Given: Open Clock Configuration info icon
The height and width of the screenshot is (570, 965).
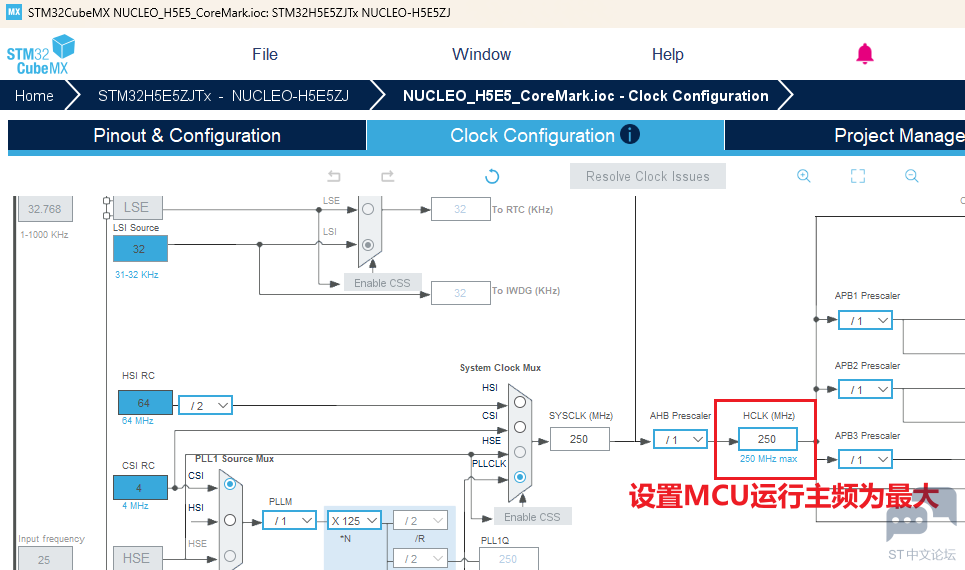Looking at the screenshot, I should tap(630, 134).
